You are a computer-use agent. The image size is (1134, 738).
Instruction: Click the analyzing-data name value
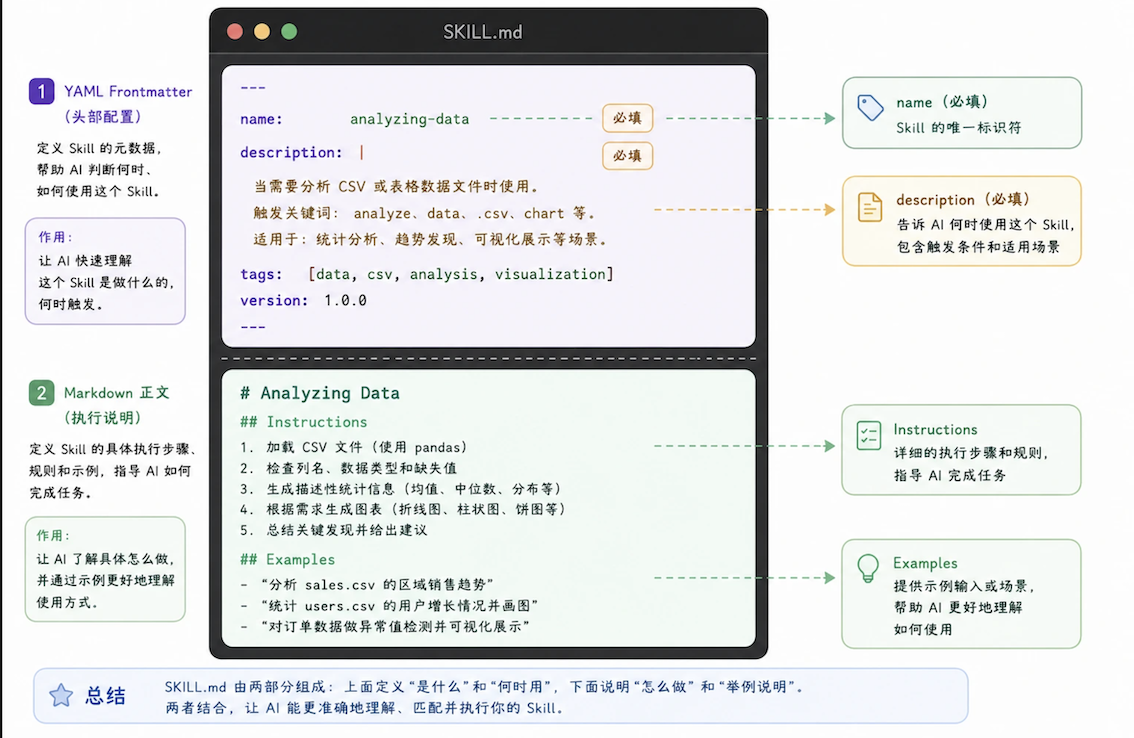click(x=409, y=119)
